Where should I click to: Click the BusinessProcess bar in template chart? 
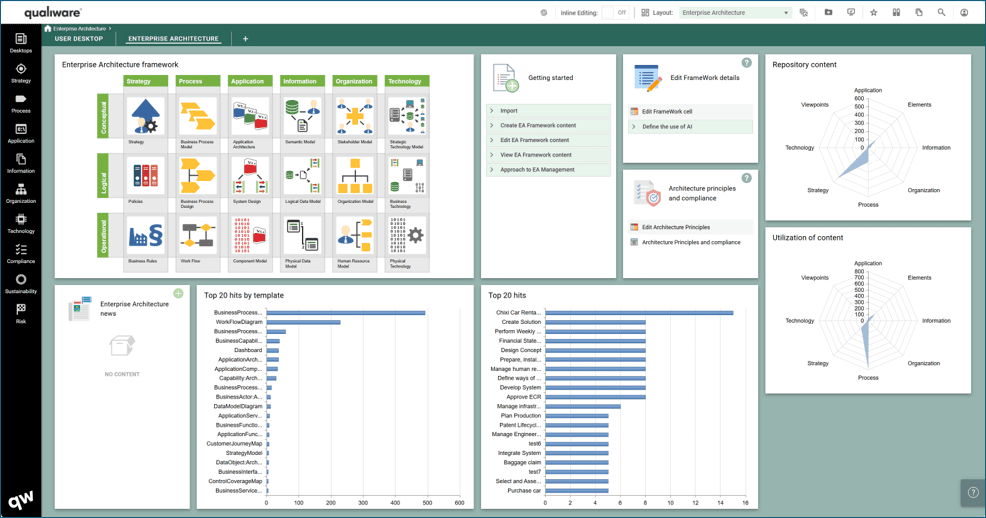point(345,313)
